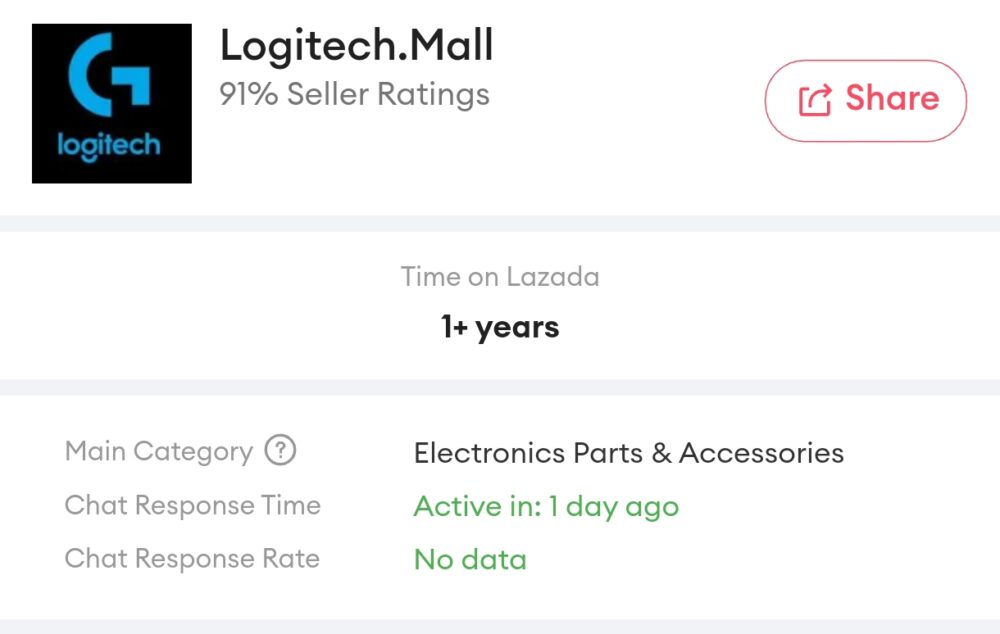This screenshot has height=634, width=1000.
Task: Click the Main Category label
Action: [x=158, y=452]
